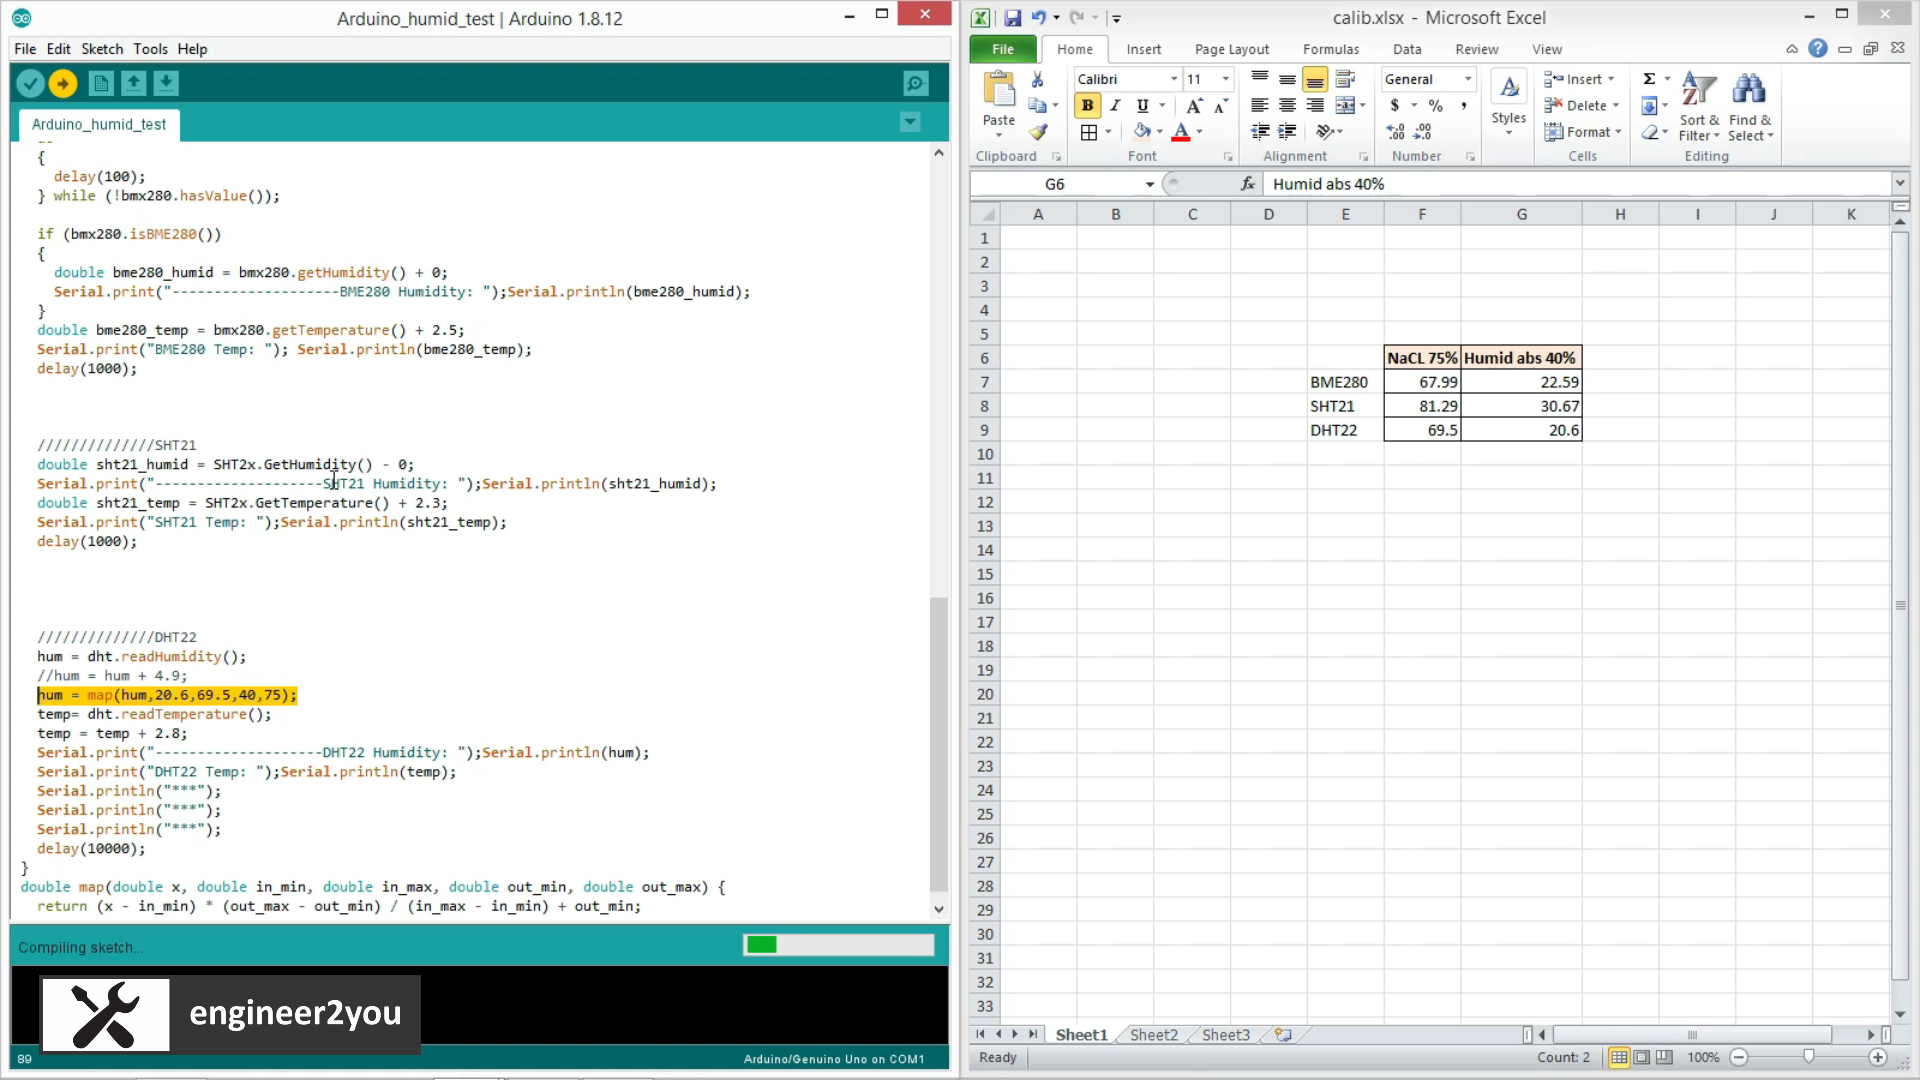Click the Open sketch icon in Arduino
The image size is (1920, 1080).
click(134, 84)
